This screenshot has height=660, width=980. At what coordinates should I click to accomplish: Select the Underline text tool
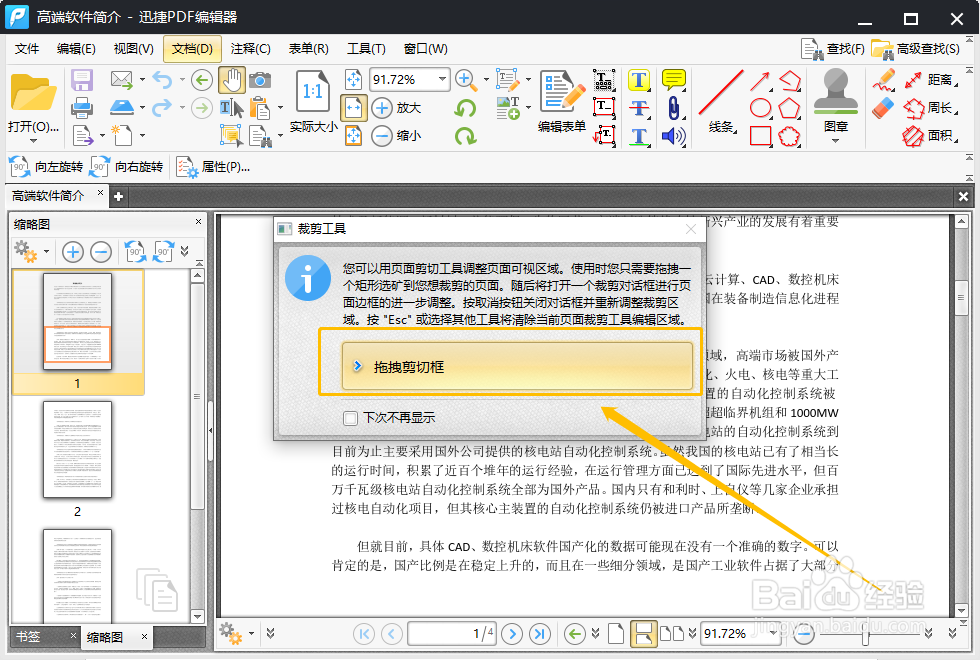639,136
